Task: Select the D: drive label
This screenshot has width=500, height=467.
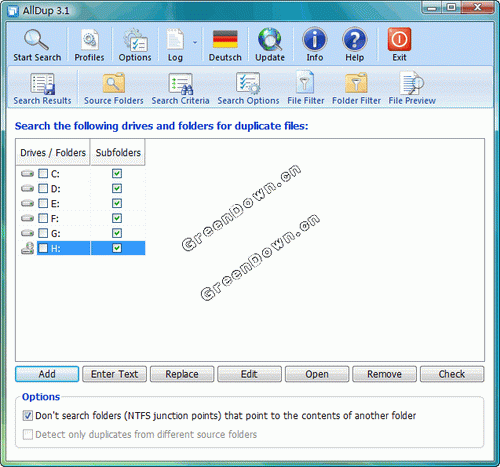Action: (56, 189)
